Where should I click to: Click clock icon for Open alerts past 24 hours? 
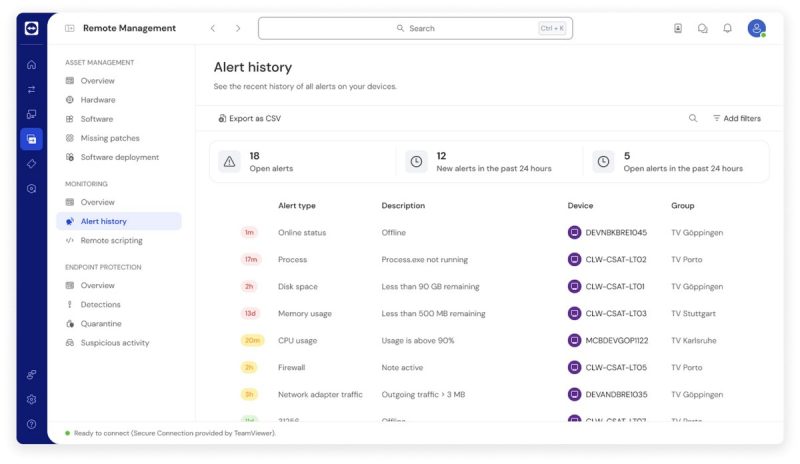click(603, 162)
